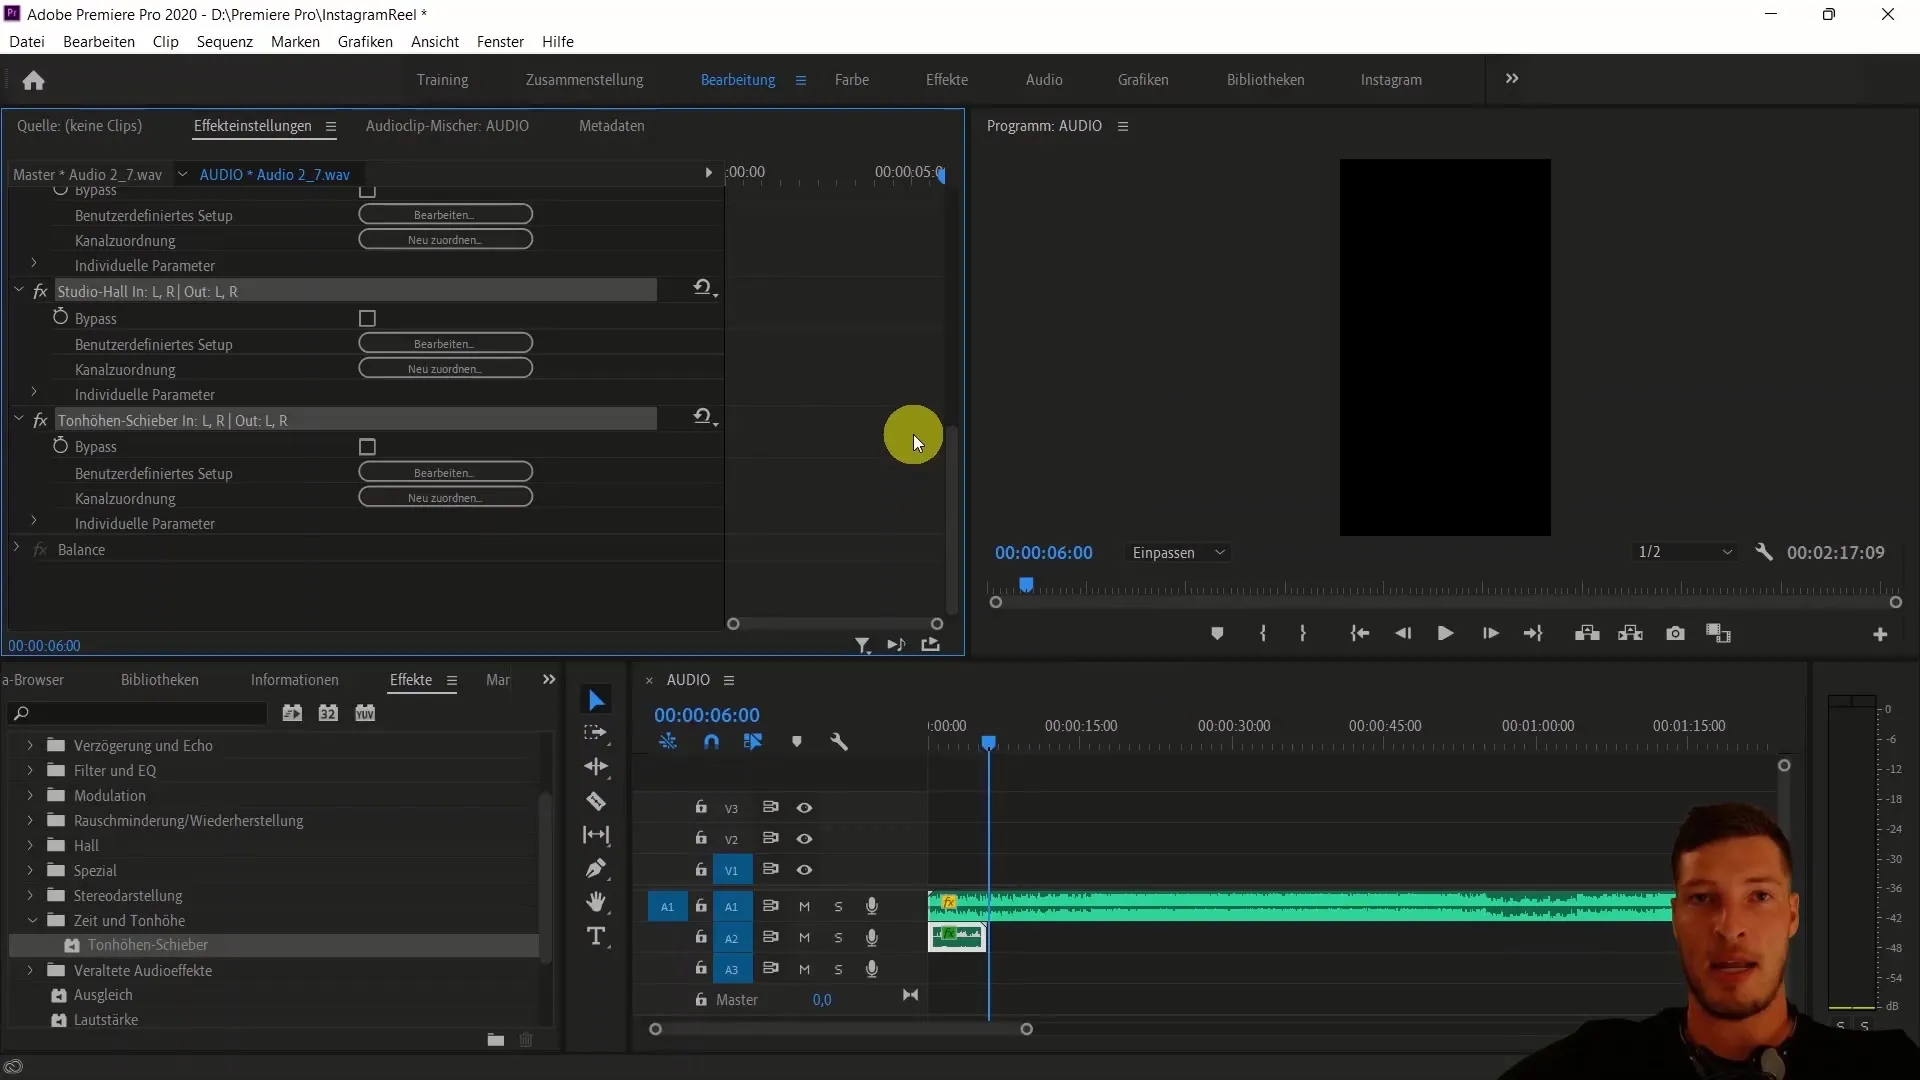Expand the Balance effect

click(x=16, y=548)
